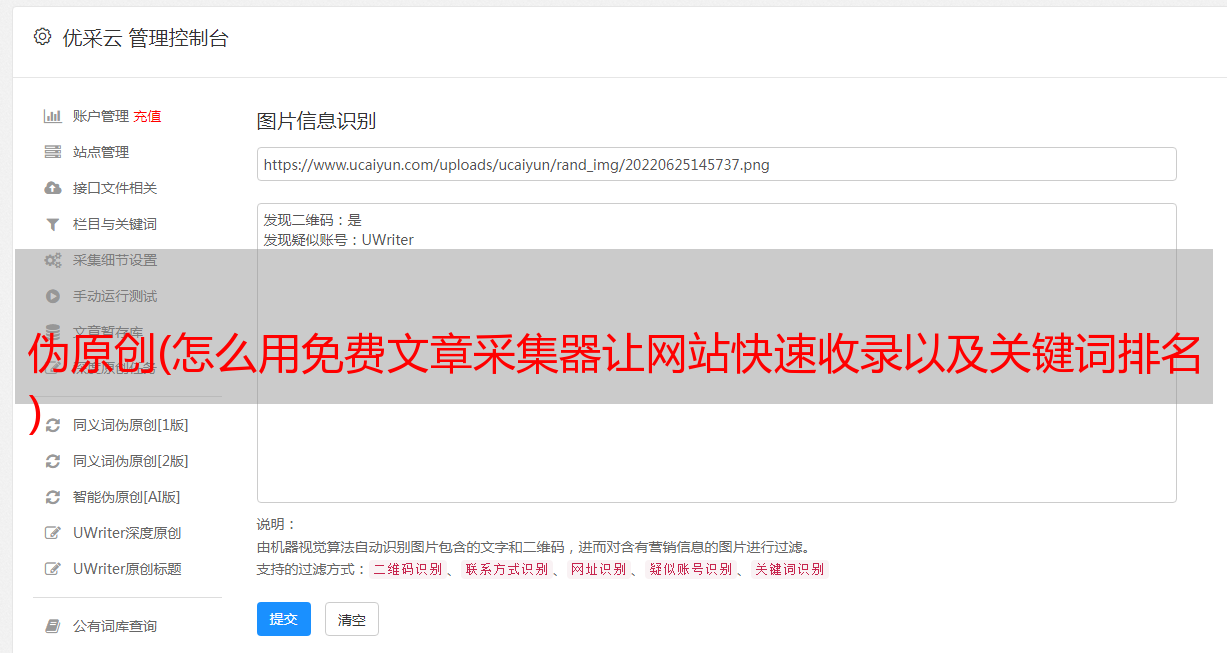The width and height of the screenshot is (1227, 653).
Task: Click the 发现二维码：是 result line
Action: (x=313, y=220)
